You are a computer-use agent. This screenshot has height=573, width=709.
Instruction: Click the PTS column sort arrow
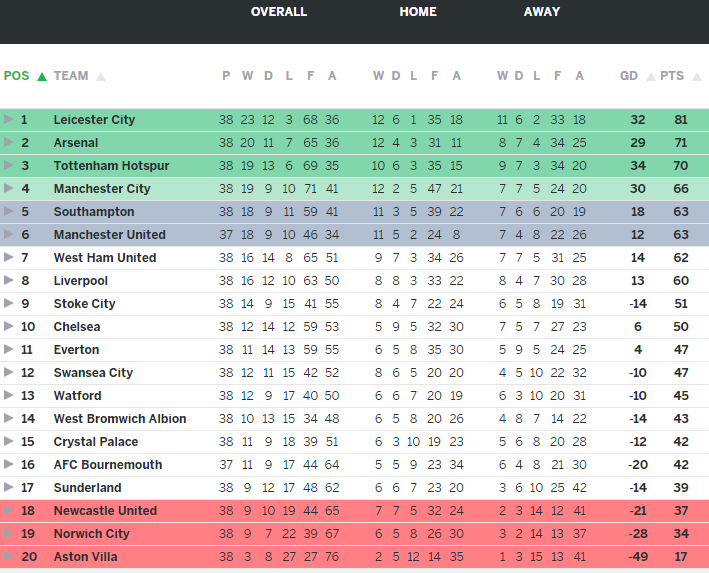pyautogui.click(x=695, y=76)
